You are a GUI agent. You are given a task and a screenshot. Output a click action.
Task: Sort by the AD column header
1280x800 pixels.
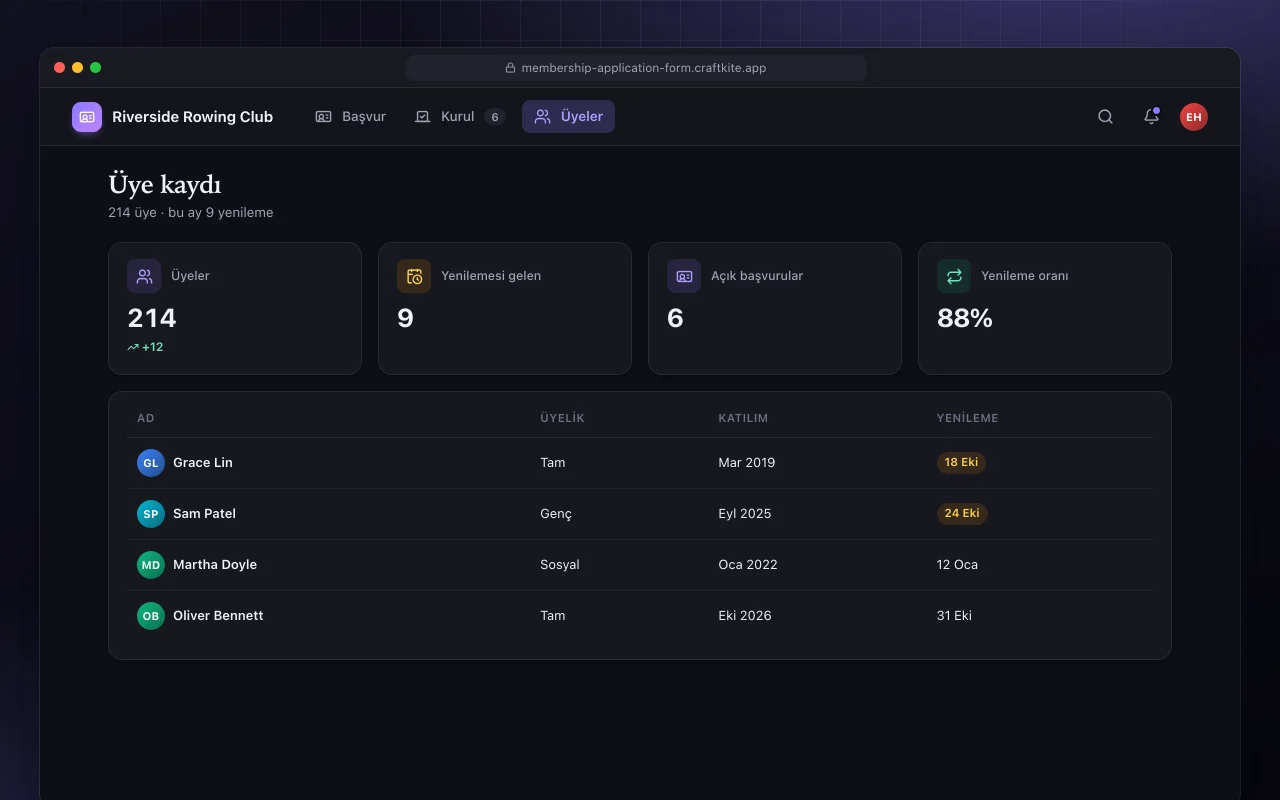click(x=146, y=418)
